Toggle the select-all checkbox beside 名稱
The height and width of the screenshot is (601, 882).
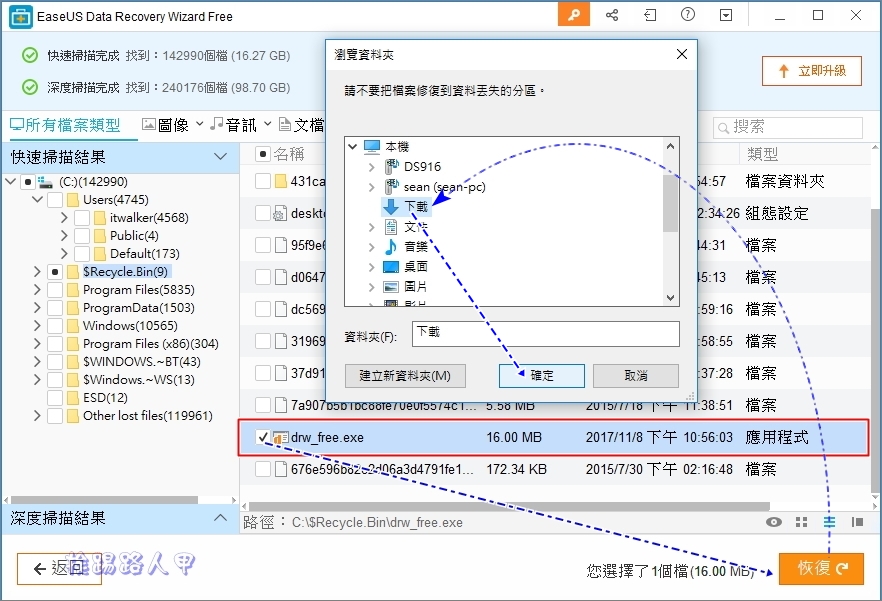tap(263, 154)
